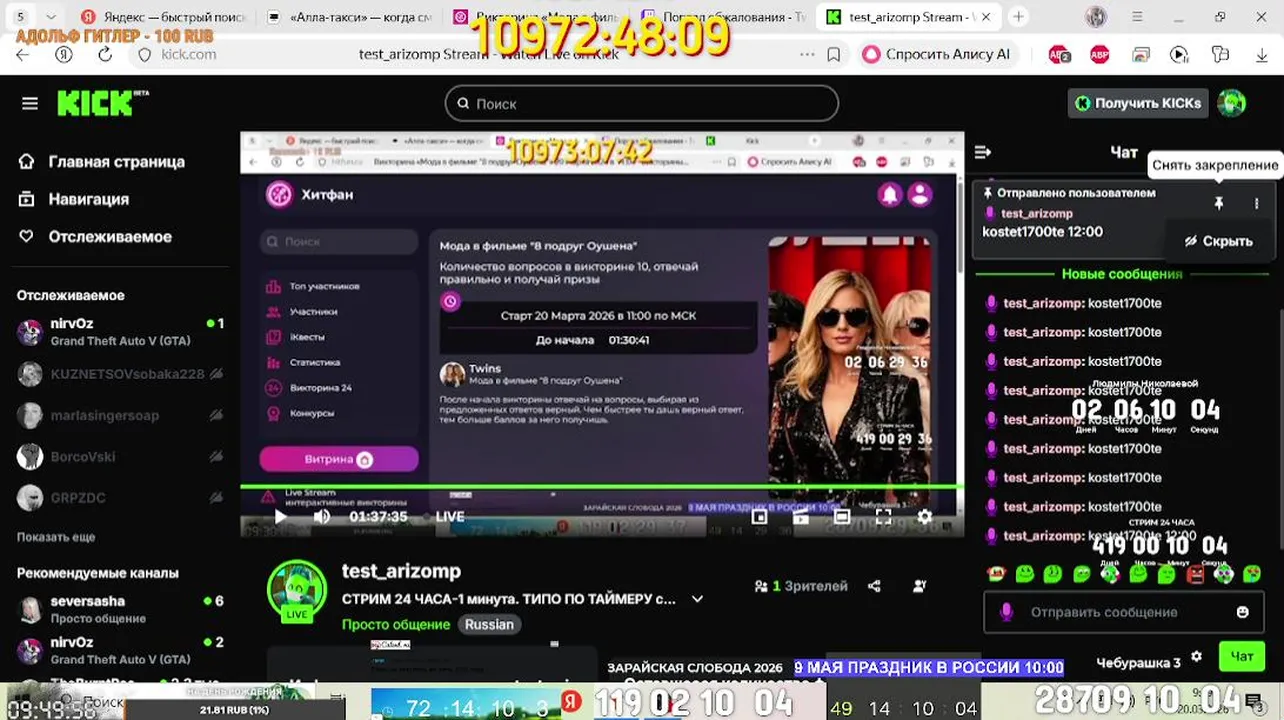The width and height of the screenshot is (1284, 720).
Task: Share the test_arizomp stream
Action: point(874,586)
